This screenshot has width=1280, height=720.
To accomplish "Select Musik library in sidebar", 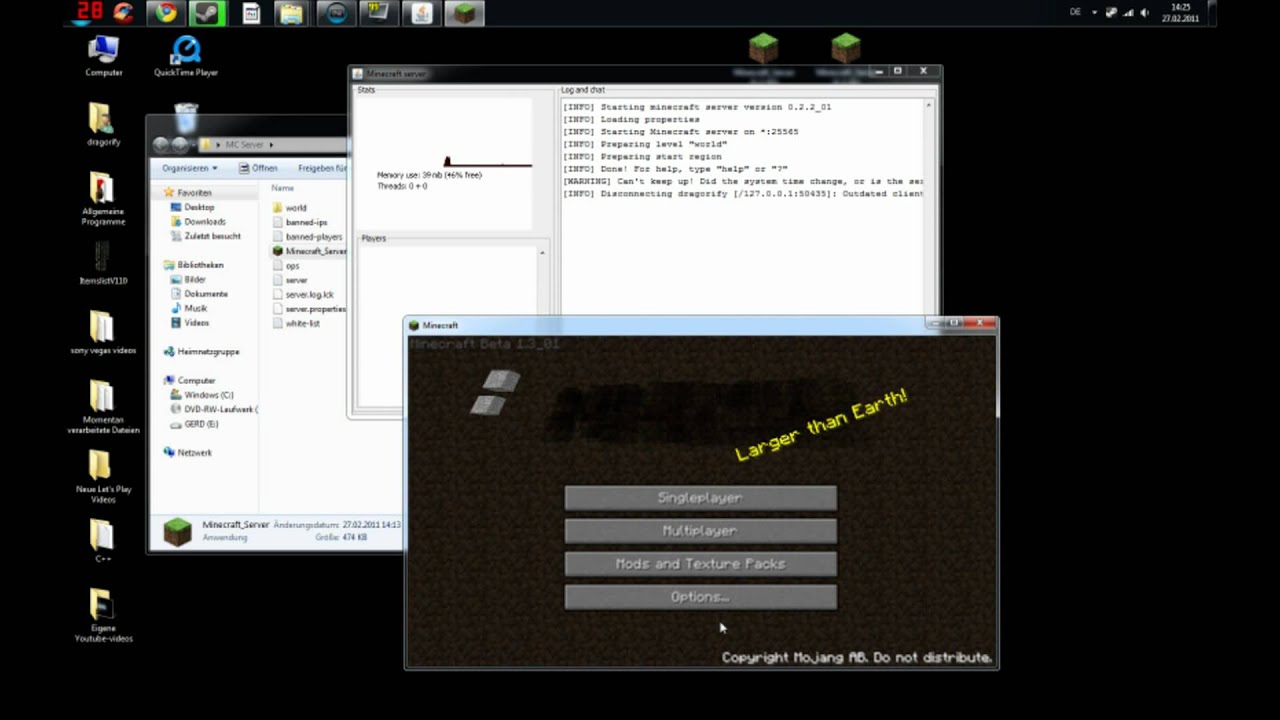I will [x=196, y=308].
